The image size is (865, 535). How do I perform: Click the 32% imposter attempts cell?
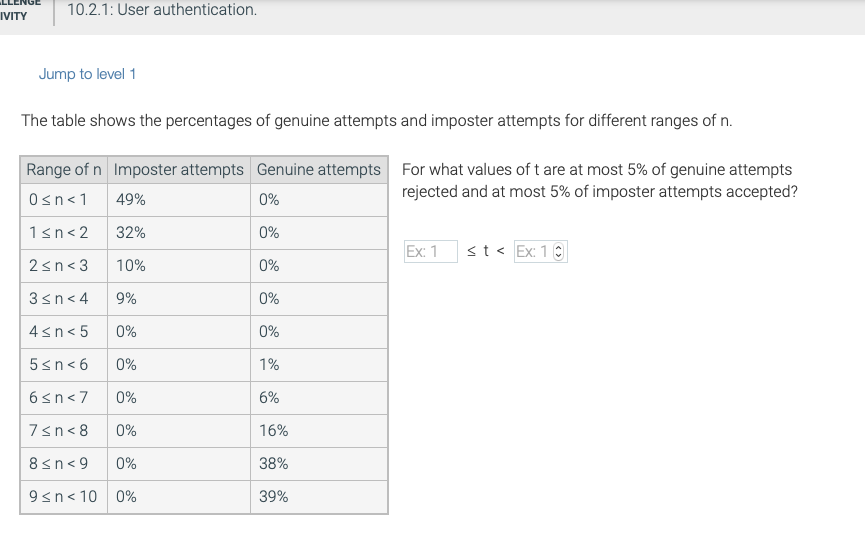[179, 233]
